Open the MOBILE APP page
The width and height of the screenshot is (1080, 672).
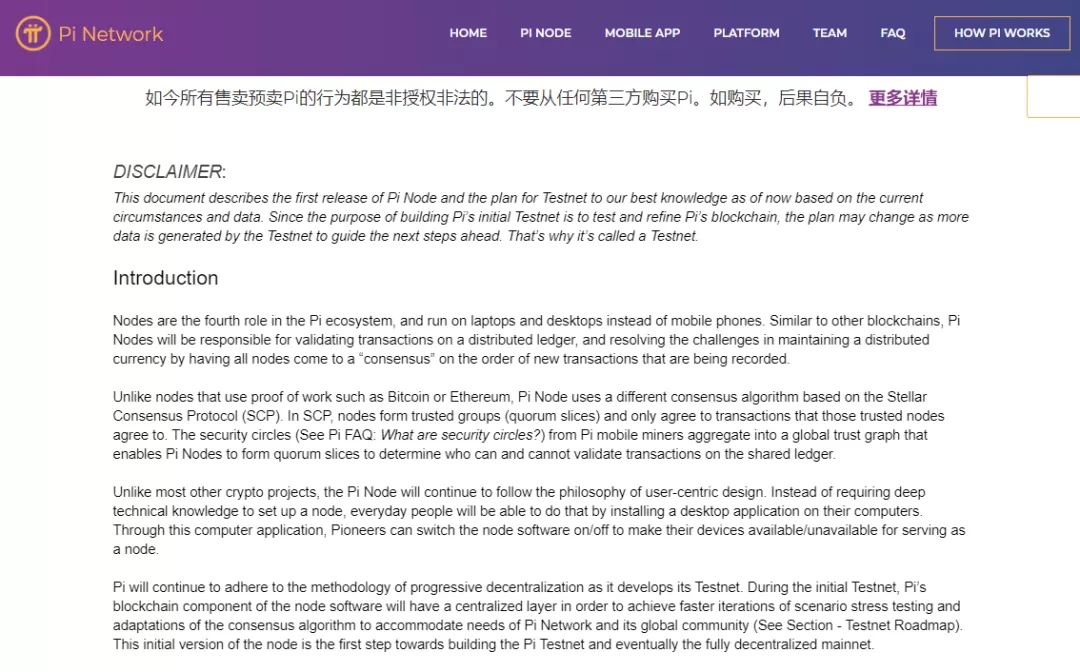coord(642,33)
